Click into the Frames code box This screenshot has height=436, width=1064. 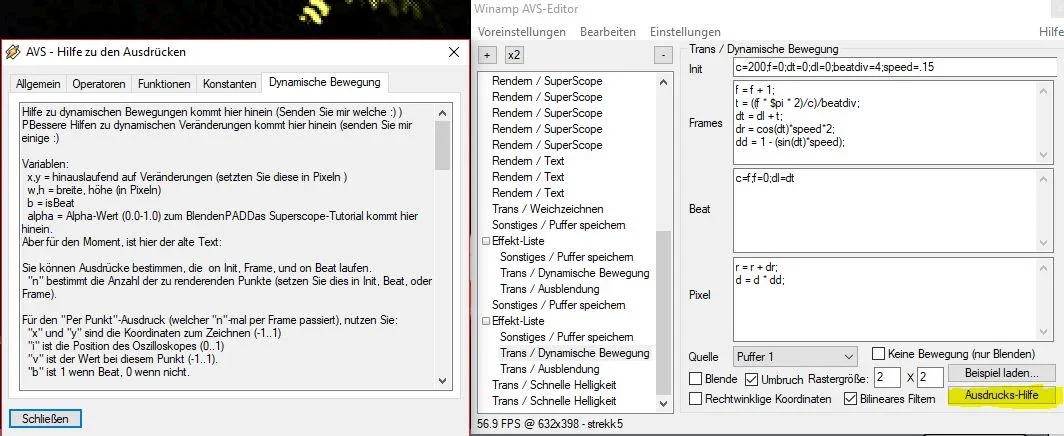[x=894, y=122]
